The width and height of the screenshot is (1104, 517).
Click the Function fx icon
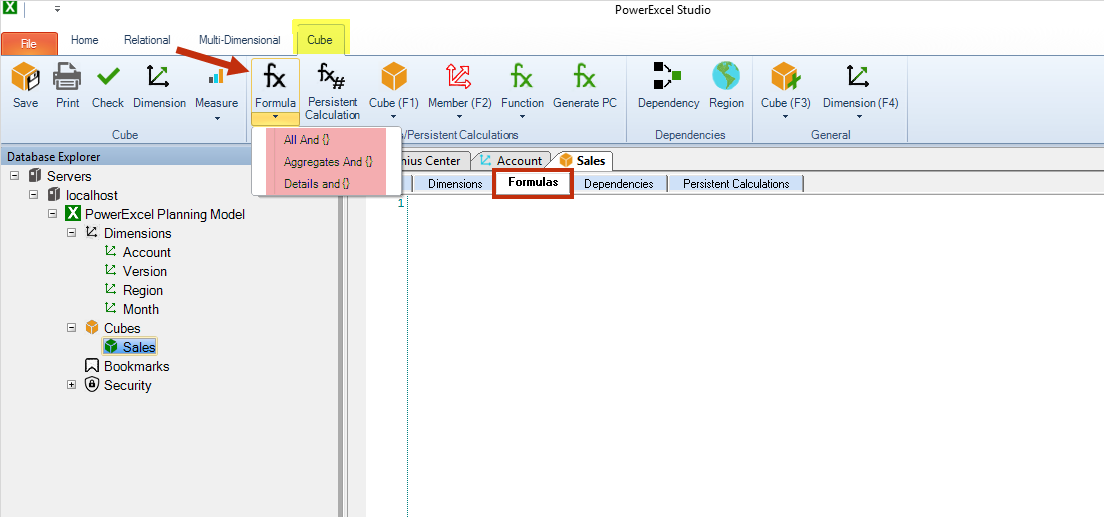522,76
